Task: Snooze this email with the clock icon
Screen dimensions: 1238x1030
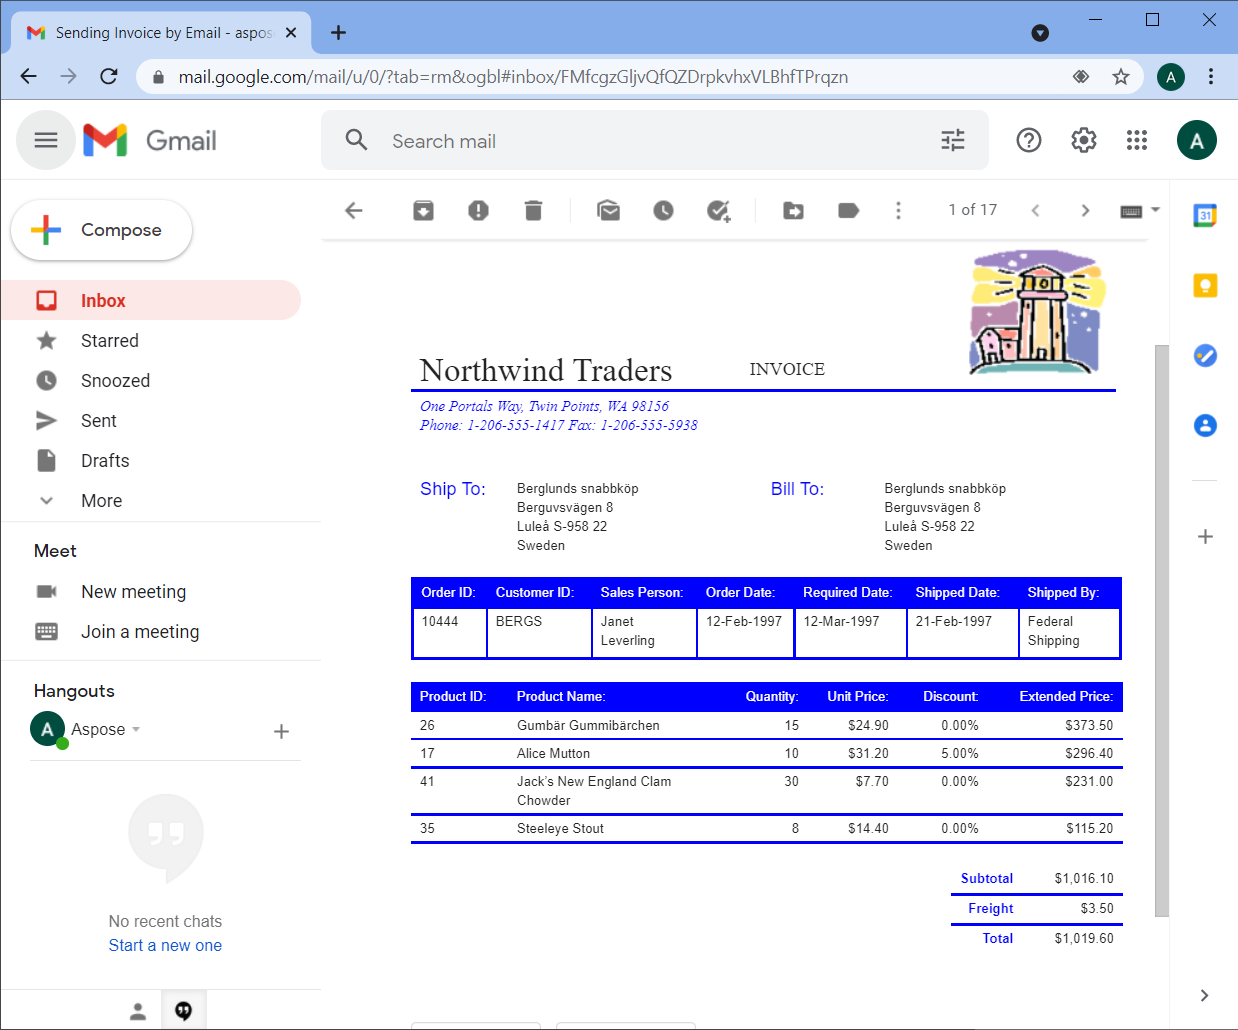Action: [x=664, y=210]
